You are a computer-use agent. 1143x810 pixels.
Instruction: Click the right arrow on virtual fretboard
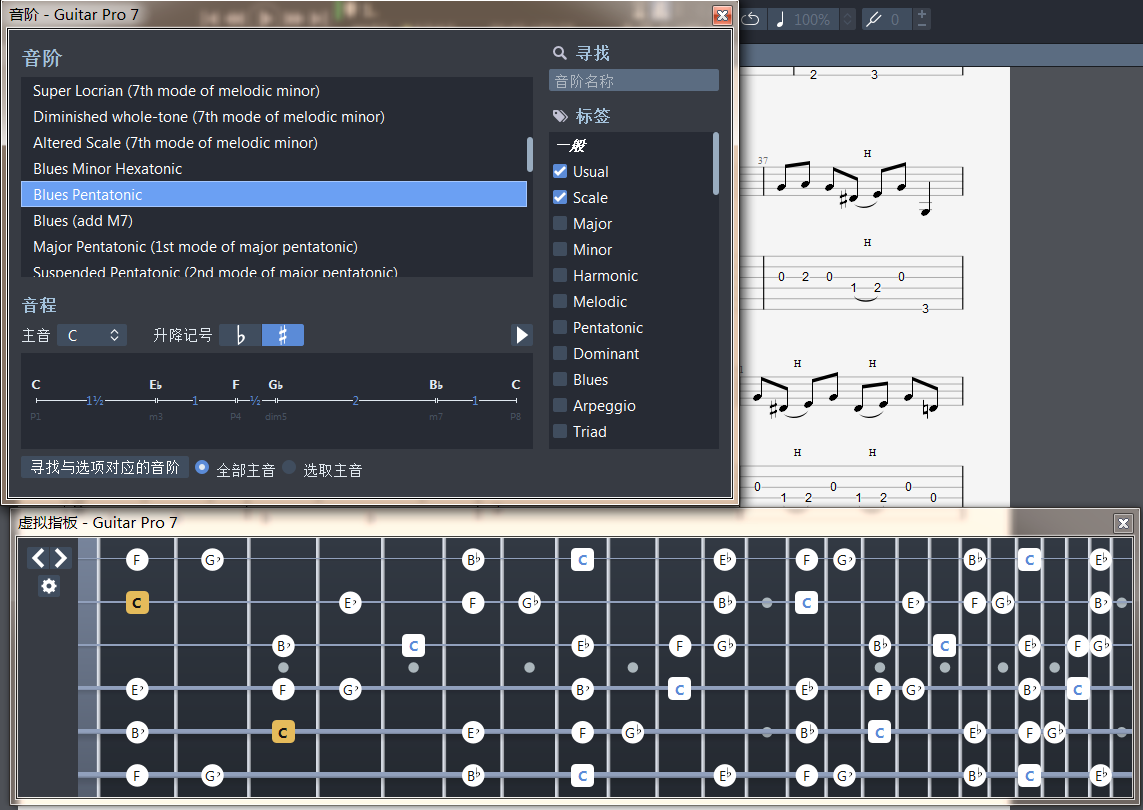61,558
